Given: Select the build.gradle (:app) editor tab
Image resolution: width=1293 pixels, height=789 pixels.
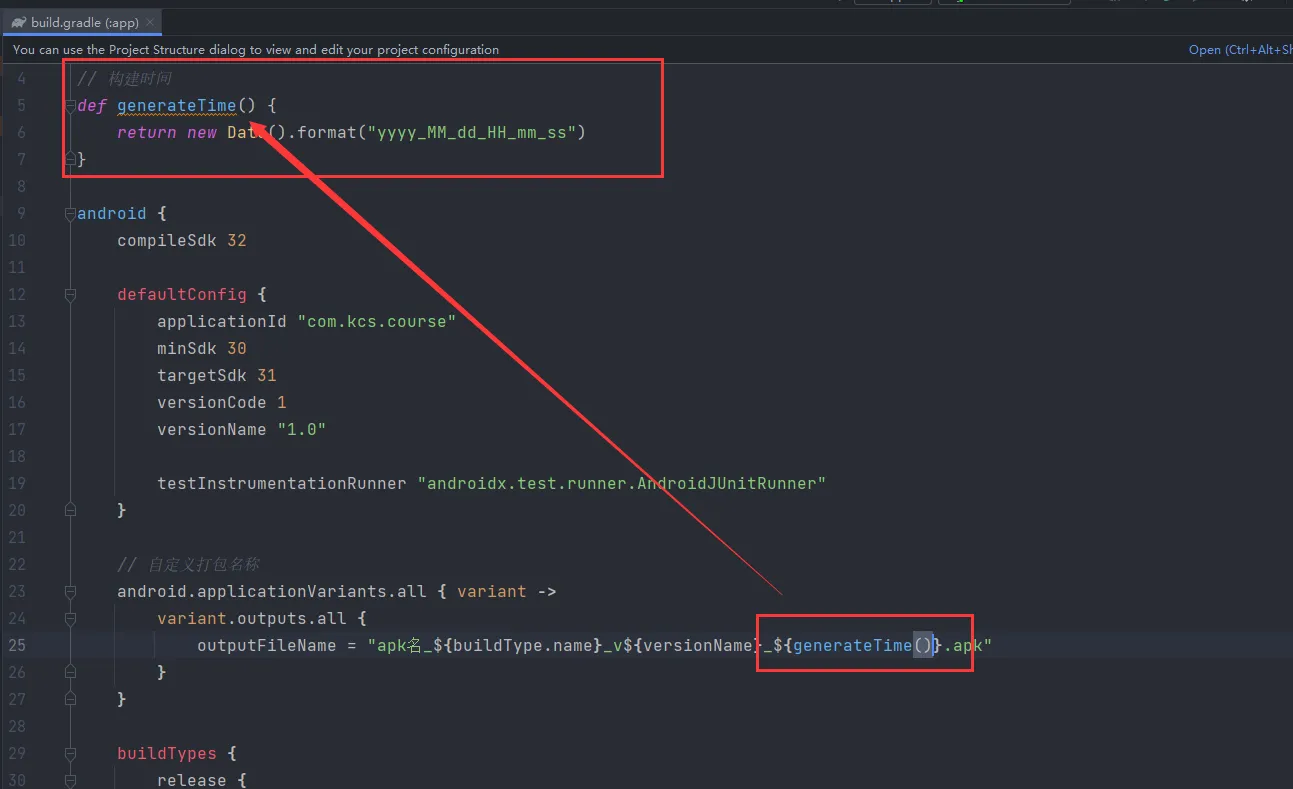Looking at the screenshot, I should [81, 22].
